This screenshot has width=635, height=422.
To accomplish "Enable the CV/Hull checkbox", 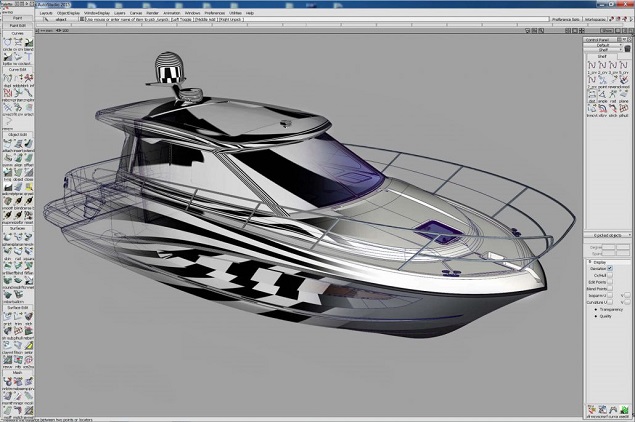I will click(x=610, y=276).
